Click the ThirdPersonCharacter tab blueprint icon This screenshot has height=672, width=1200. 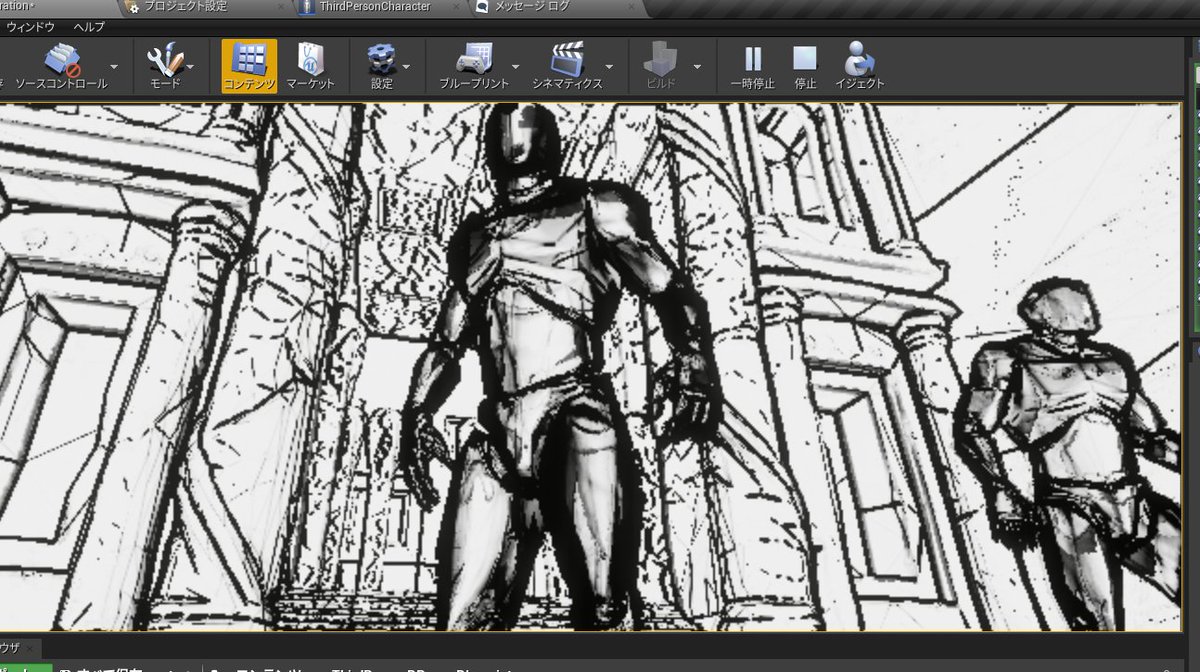point(306,7)
